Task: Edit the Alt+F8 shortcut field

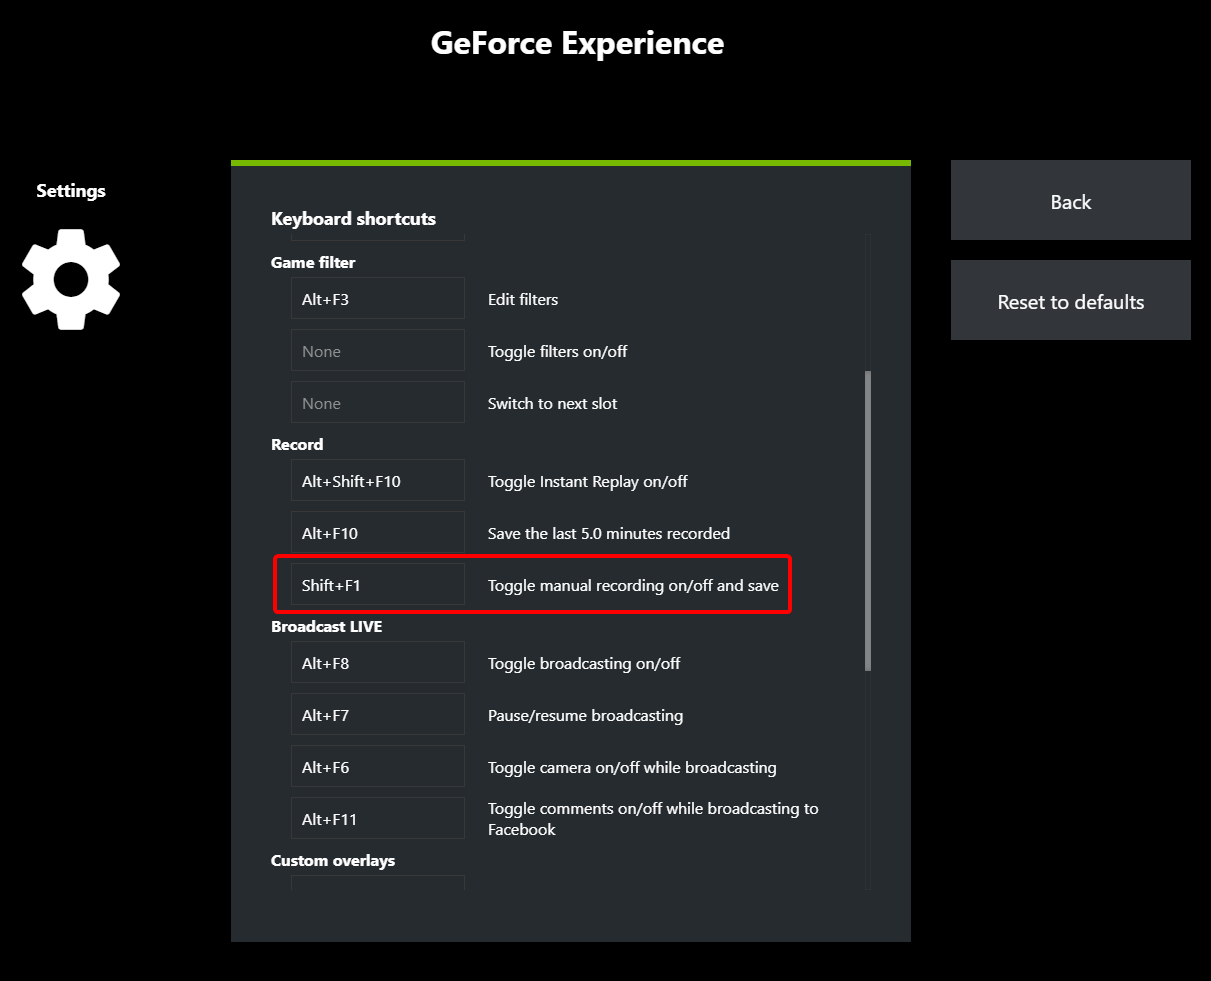Action: point(378,662)
